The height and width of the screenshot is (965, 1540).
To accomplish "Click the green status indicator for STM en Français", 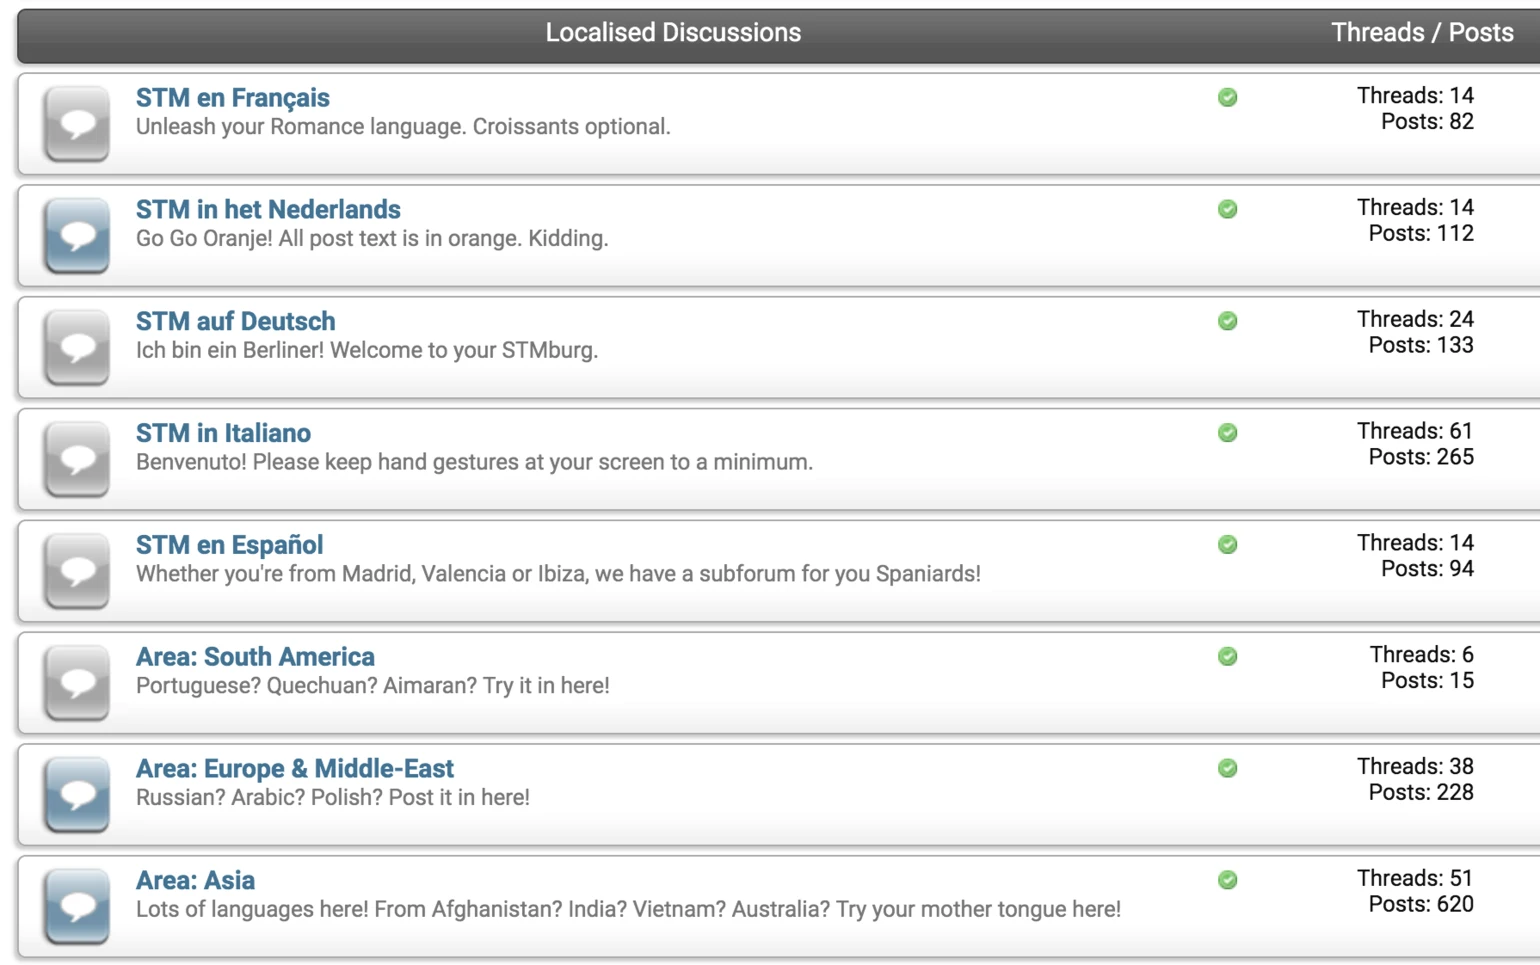I will pyautogui.click(x=1227, y=98).
